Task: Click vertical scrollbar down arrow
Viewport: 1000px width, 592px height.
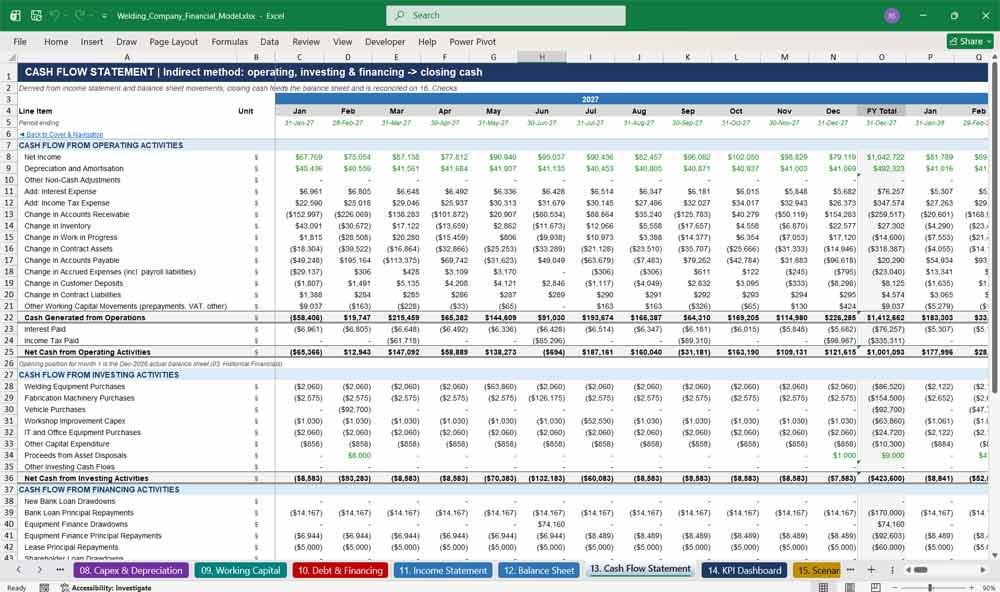Action: point(995,556)
